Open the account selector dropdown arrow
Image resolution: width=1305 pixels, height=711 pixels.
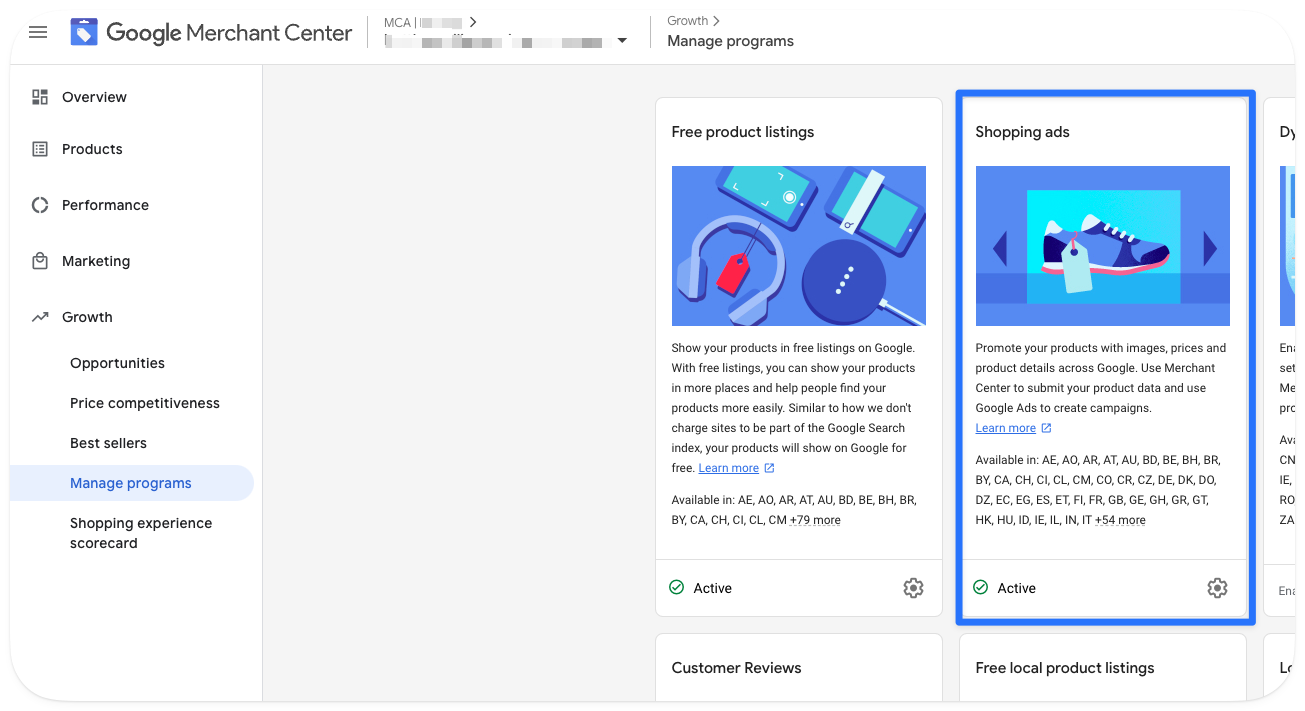(622, 41)
